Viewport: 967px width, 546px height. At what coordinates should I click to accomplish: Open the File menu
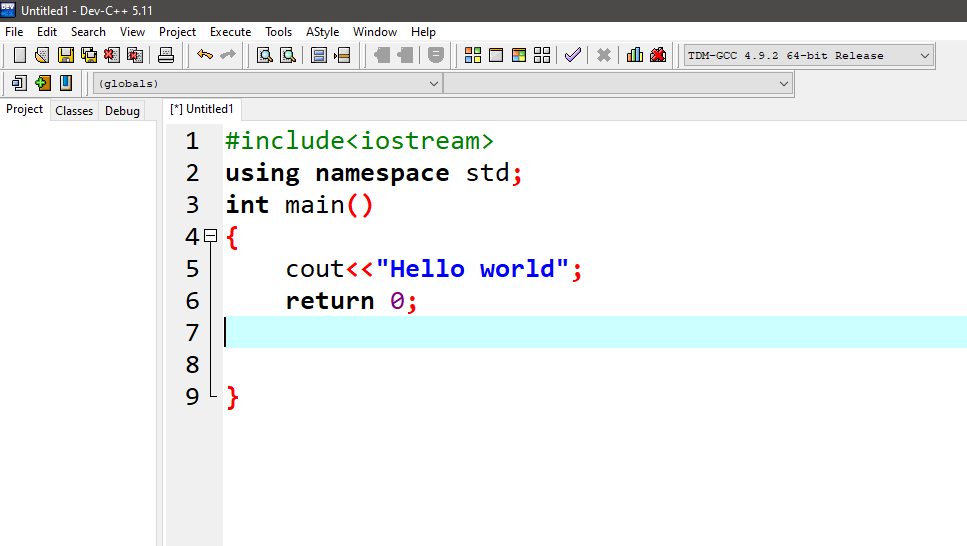click(x=14, y=32)
